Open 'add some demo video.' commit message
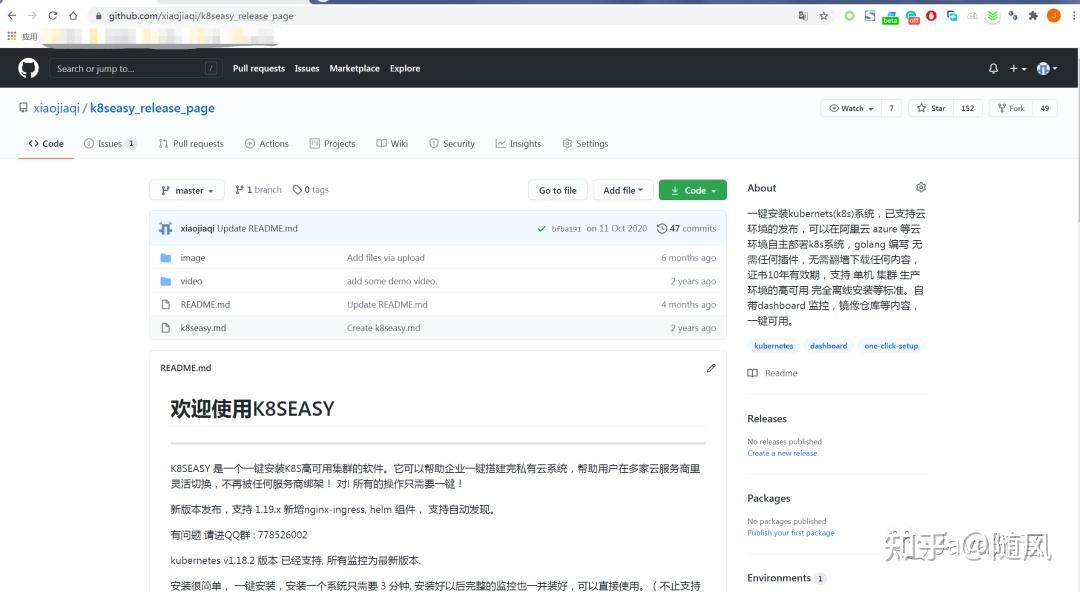Screen dimensions: 1080x592 (392, 281)
